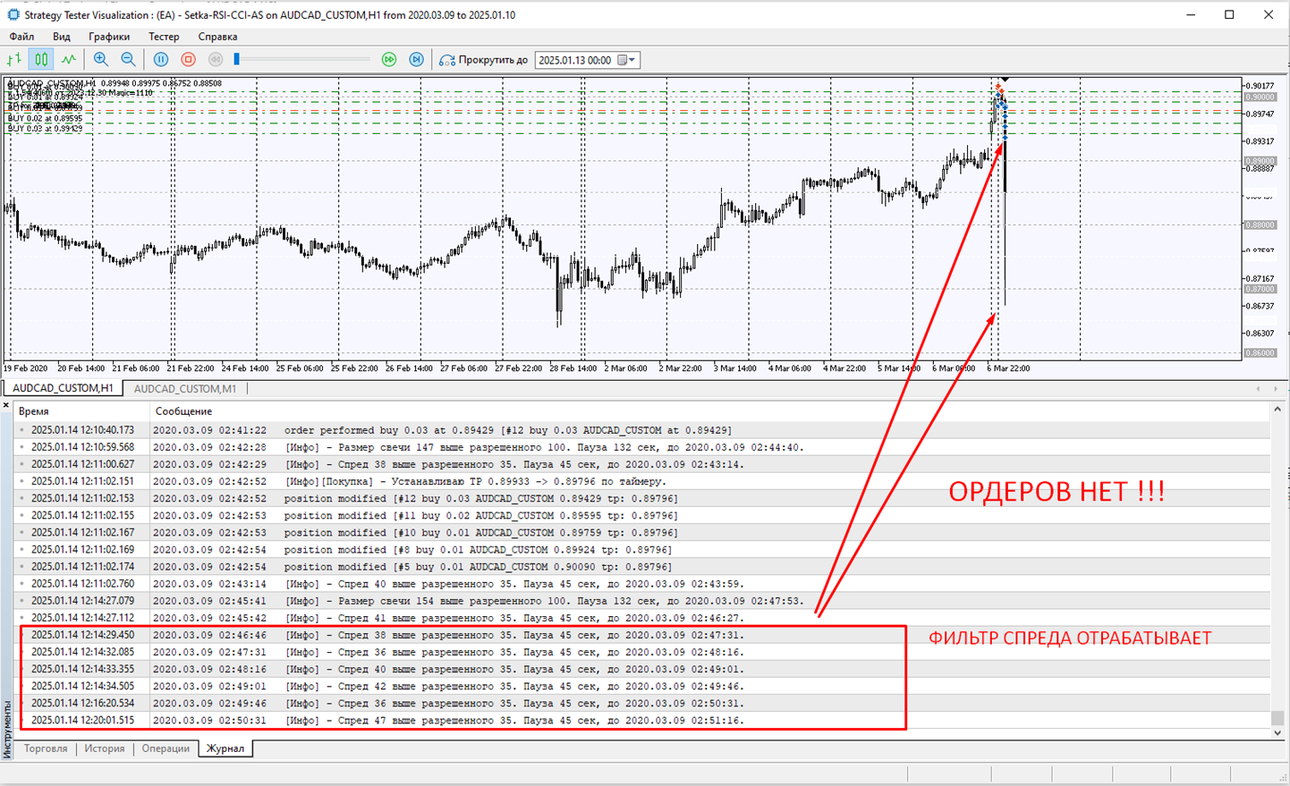
Task: Open the Тестер menu
Action: click(x=164, y=36)
